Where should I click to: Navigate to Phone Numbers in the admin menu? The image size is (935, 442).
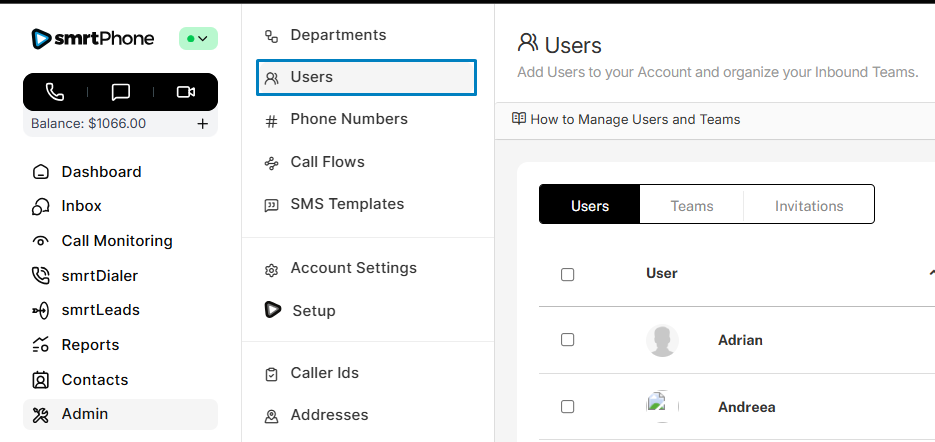point(349,119)
